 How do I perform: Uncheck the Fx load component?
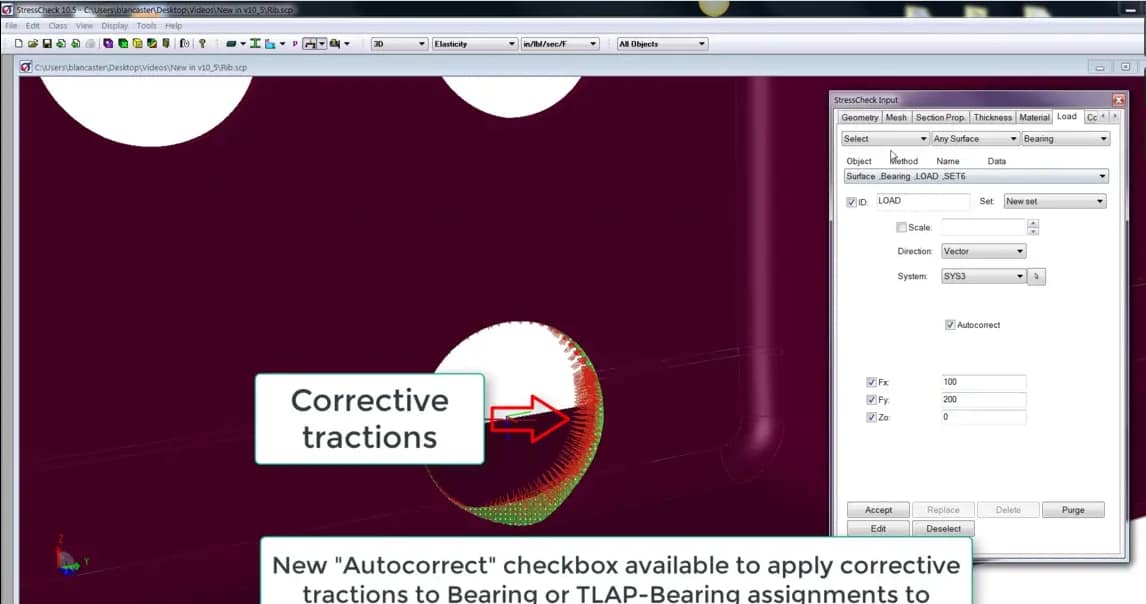(x=871, y=382)
